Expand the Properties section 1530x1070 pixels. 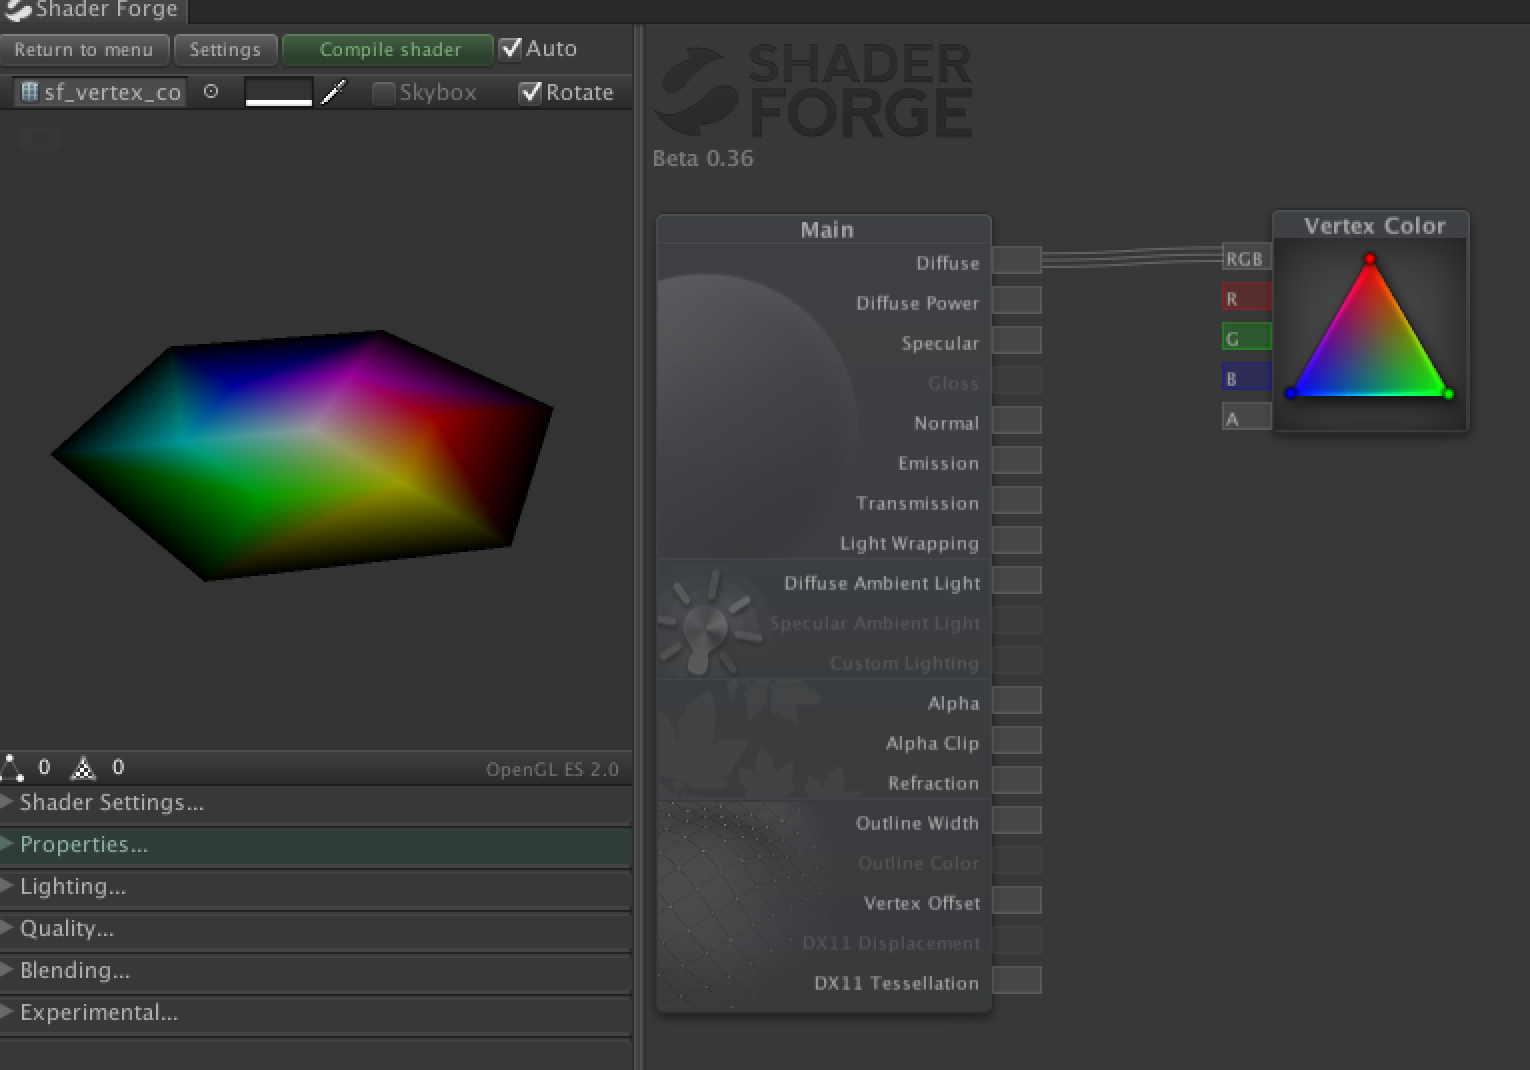click(315, 845)
